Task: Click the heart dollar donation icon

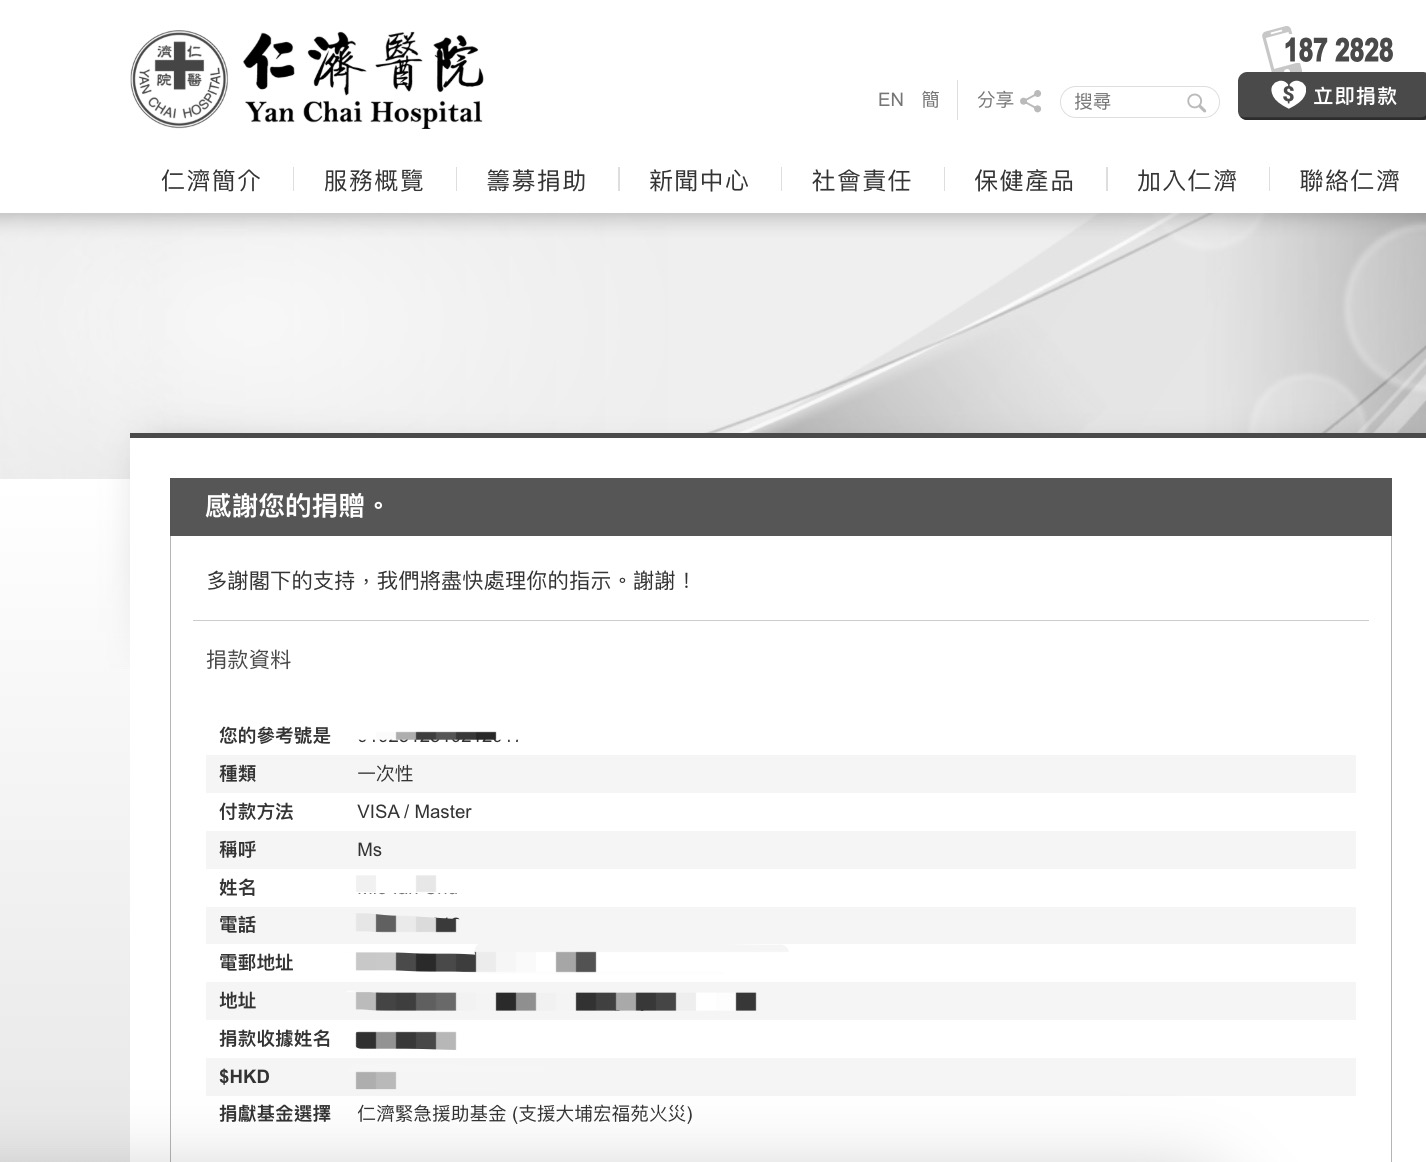Action: point(1287,95)
